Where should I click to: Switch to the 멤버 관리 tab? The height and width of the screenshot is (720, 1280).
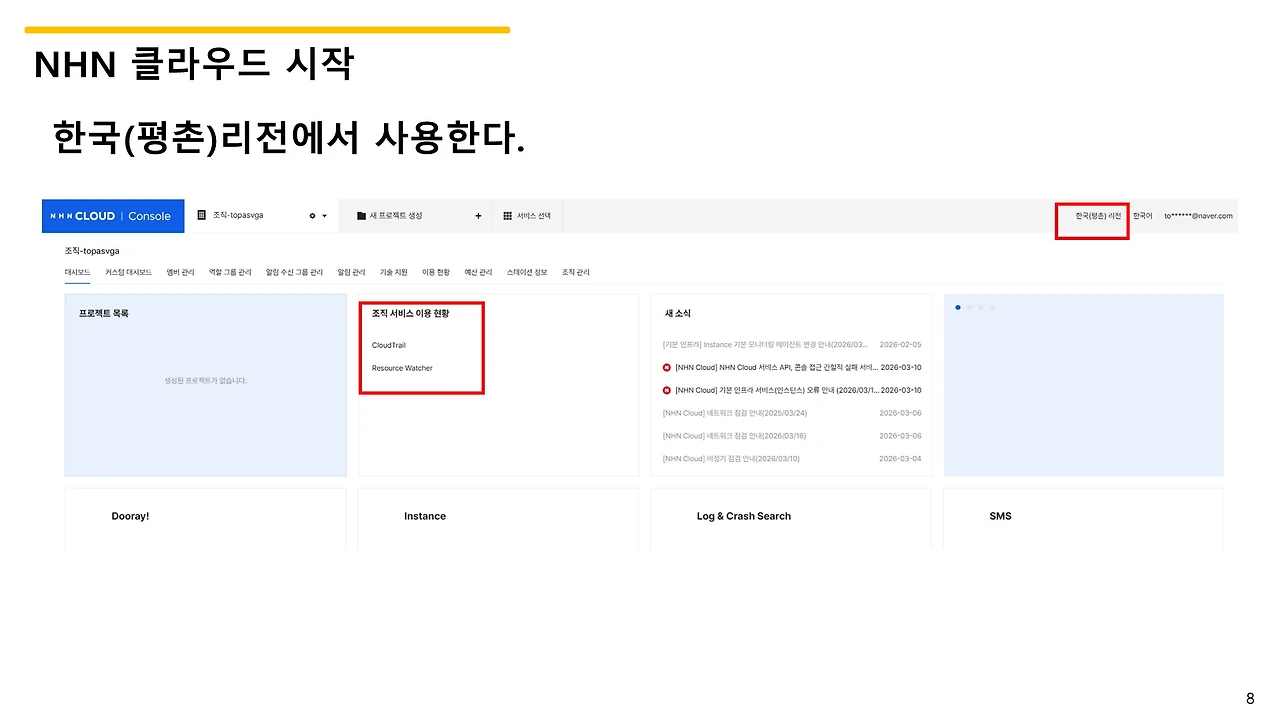[180, 271]
